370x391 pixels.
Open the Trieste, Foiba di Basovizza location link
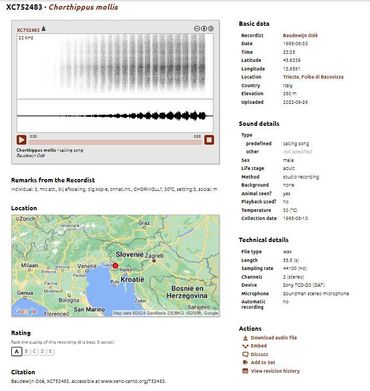point(313,77)
